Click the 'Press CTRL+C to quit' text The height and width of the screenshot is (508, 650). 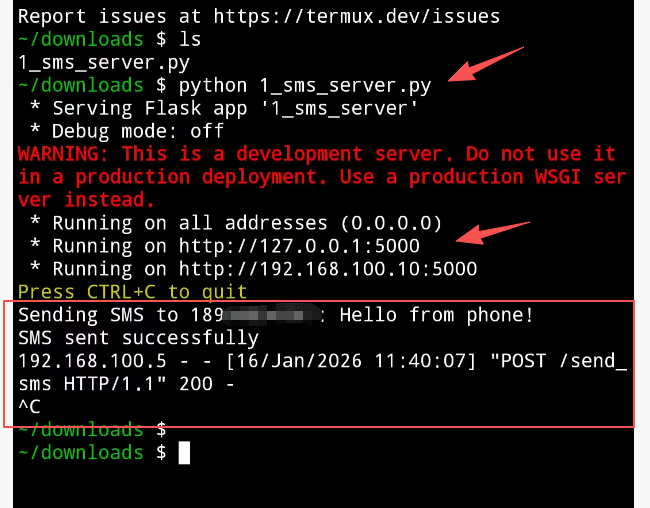point(132,292)
